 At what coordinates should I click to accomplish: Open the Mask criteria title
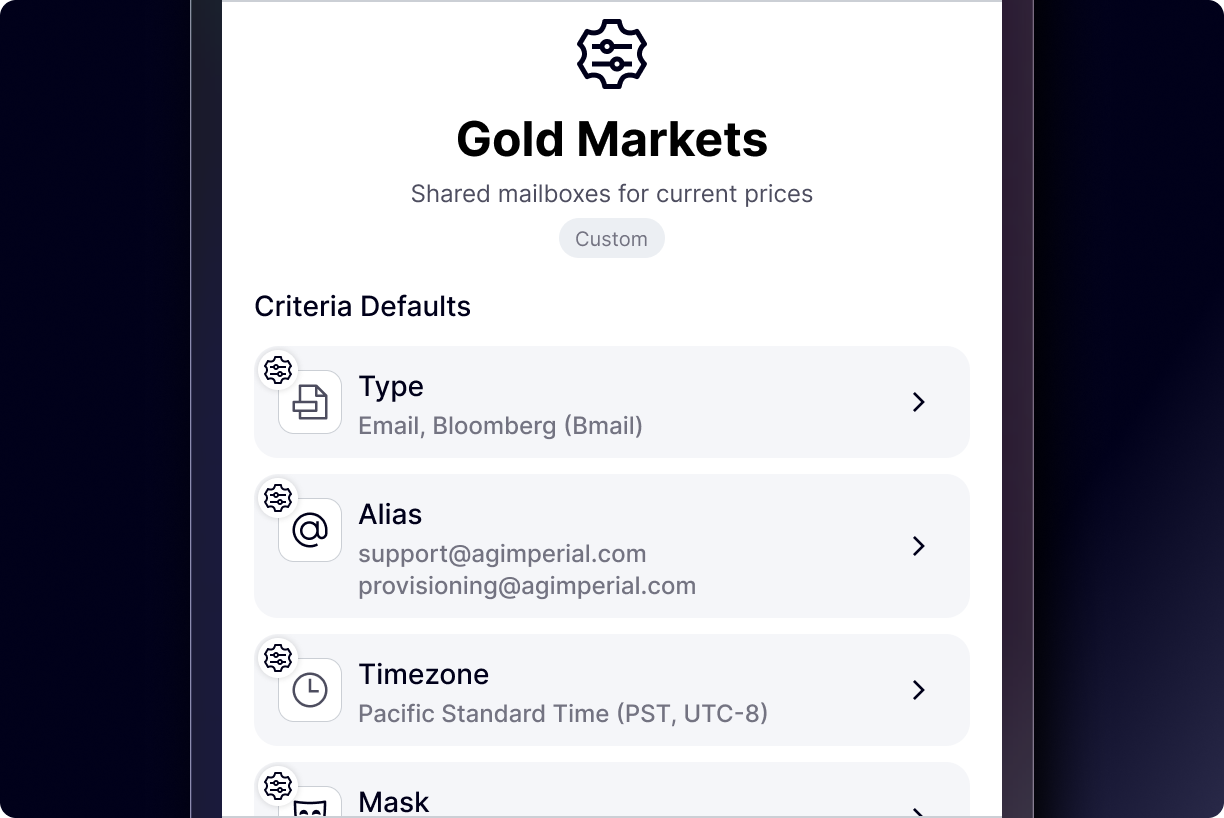pos(393,802)
